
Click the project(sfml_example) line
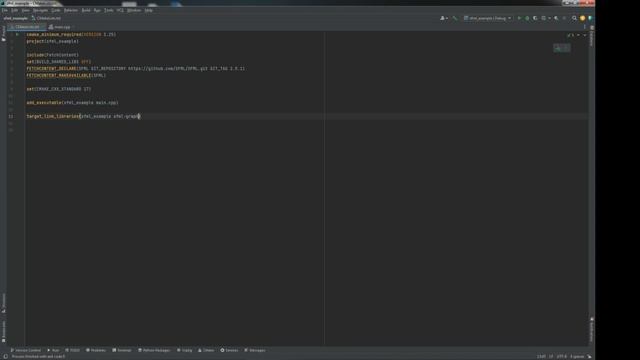[x=53, y=41]
